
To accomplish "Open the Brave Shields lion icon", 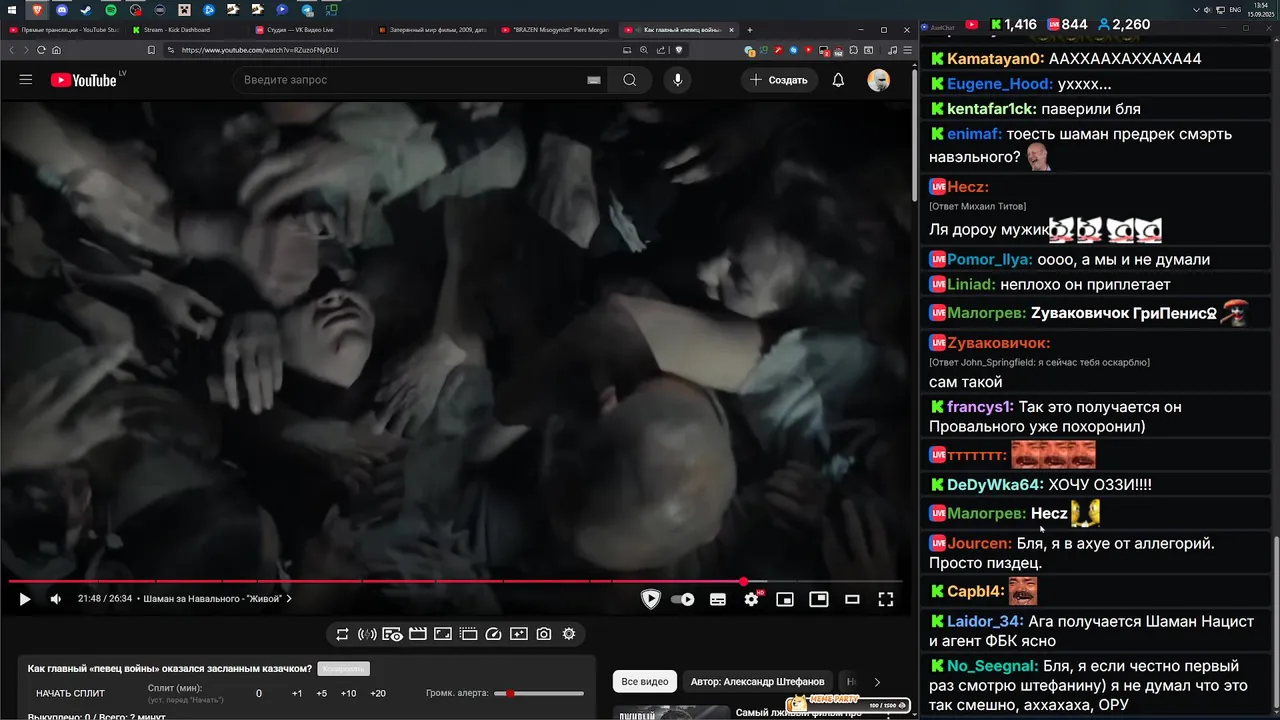I will pyautogui.click(x=678, y=50).
